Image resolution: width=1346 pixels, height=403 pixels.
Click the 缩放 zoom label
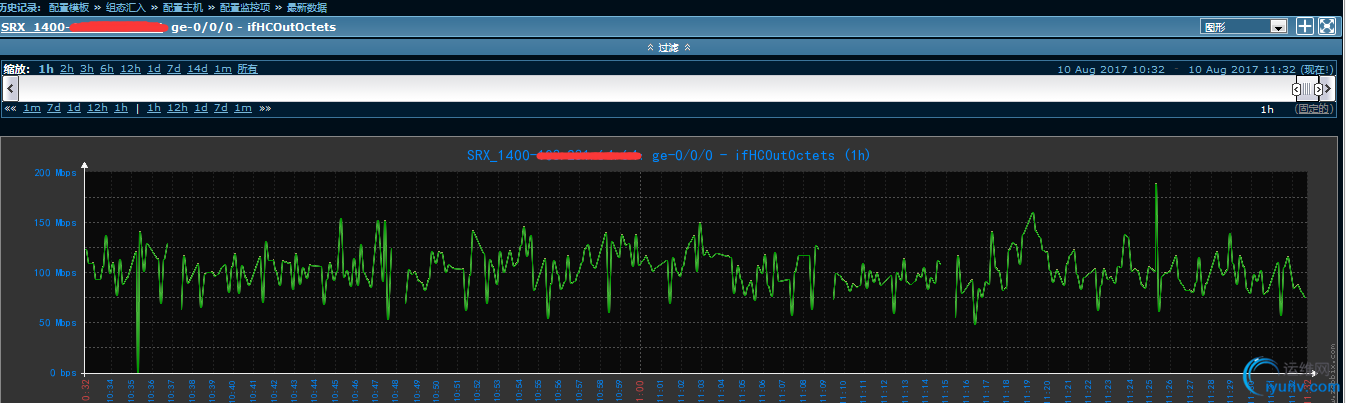(16, 69)
